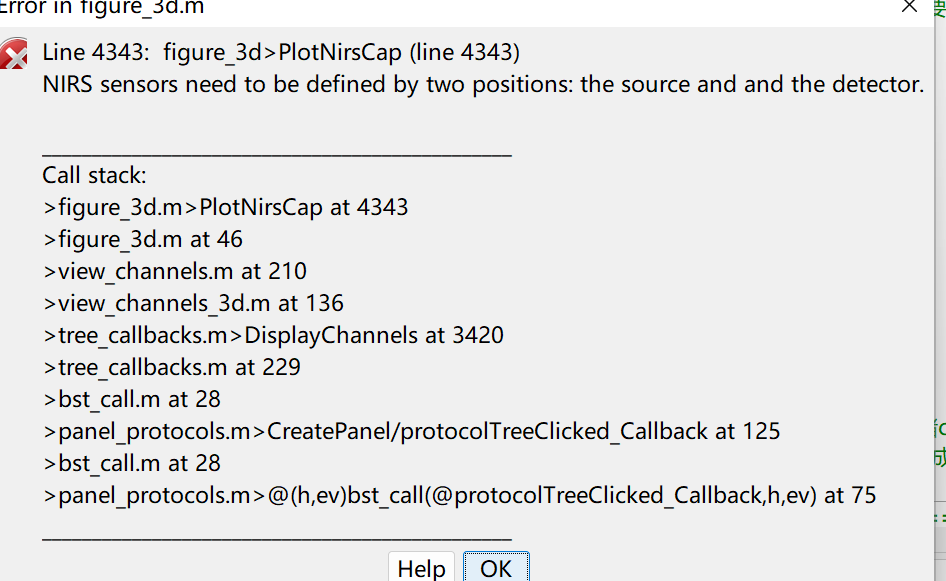This screenshot has height=581, width=946.
Task: Select stack entry 'view_channels_3d.m at 136'
Action: [193, 303]
